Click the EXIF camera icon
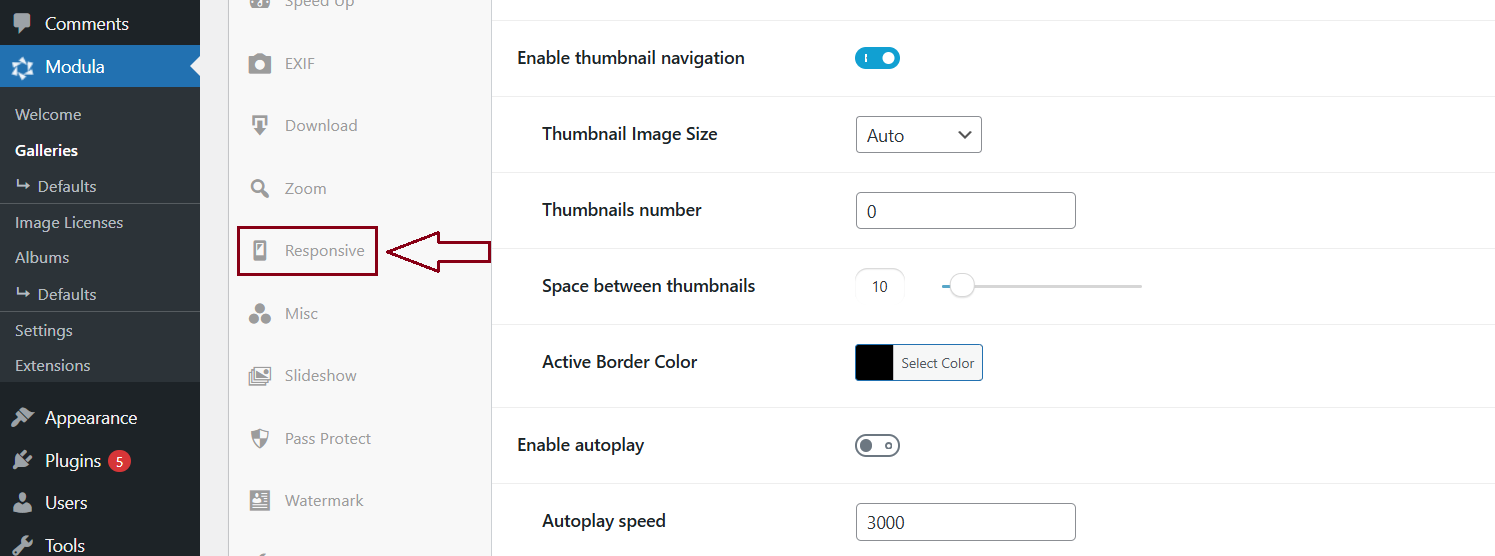This screenshot has height=556, width=1495. (x=260, y=64)
